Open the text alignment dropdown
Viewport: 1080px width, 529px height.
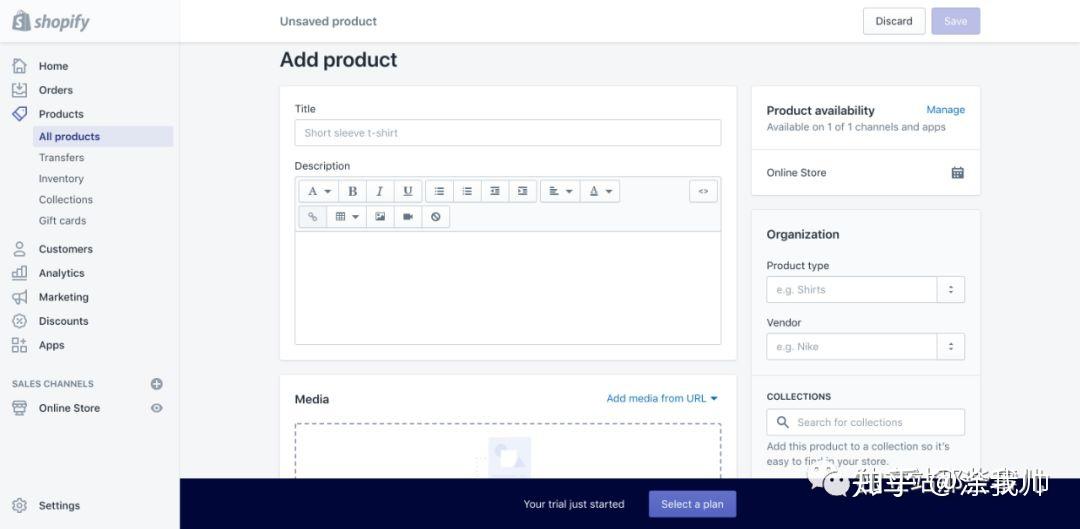click(x=561, y=191)
